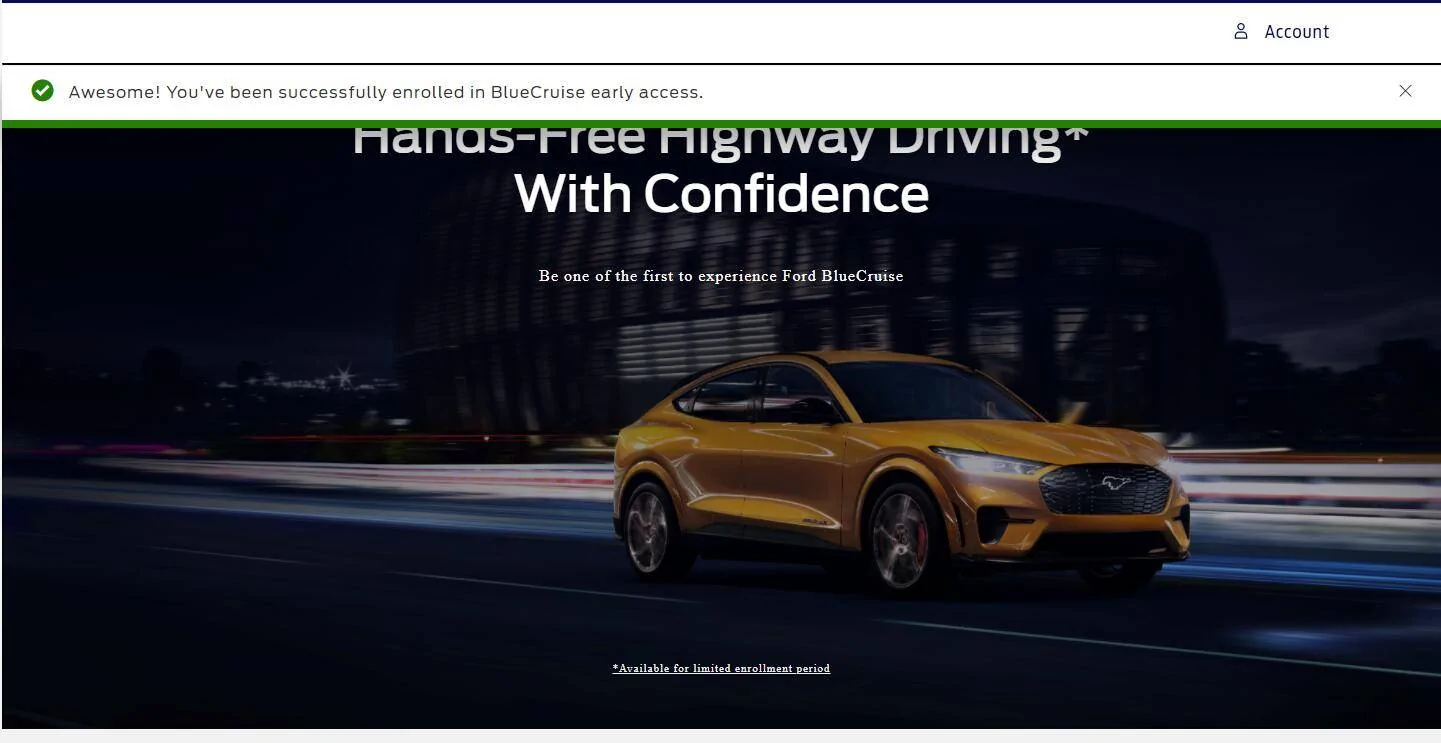Click the Account person icon
The image size is (1441, 743).
pyautogui.click(x=1241, y=32)
